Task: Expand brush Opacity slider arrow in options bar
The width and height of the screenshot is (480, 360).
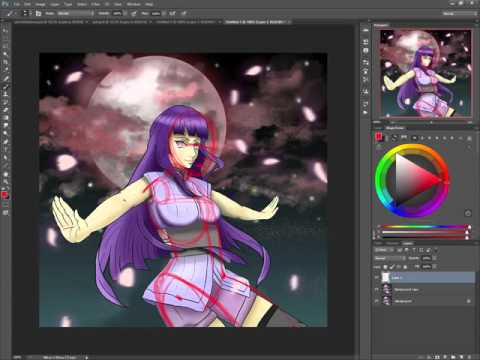Action: coord(125,13)
